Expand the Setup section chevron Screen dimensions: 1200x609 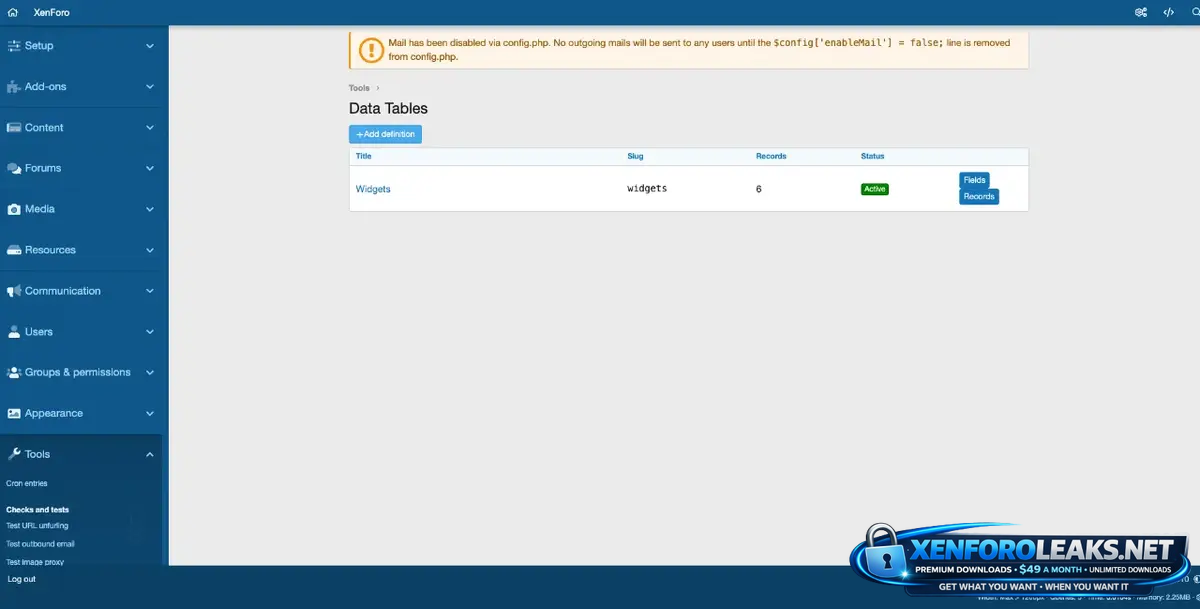pos(150,46)
